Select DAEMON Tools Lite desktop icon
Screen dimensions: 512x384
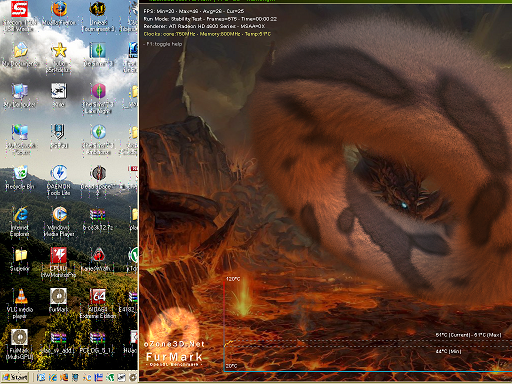[x=59, y=180]
